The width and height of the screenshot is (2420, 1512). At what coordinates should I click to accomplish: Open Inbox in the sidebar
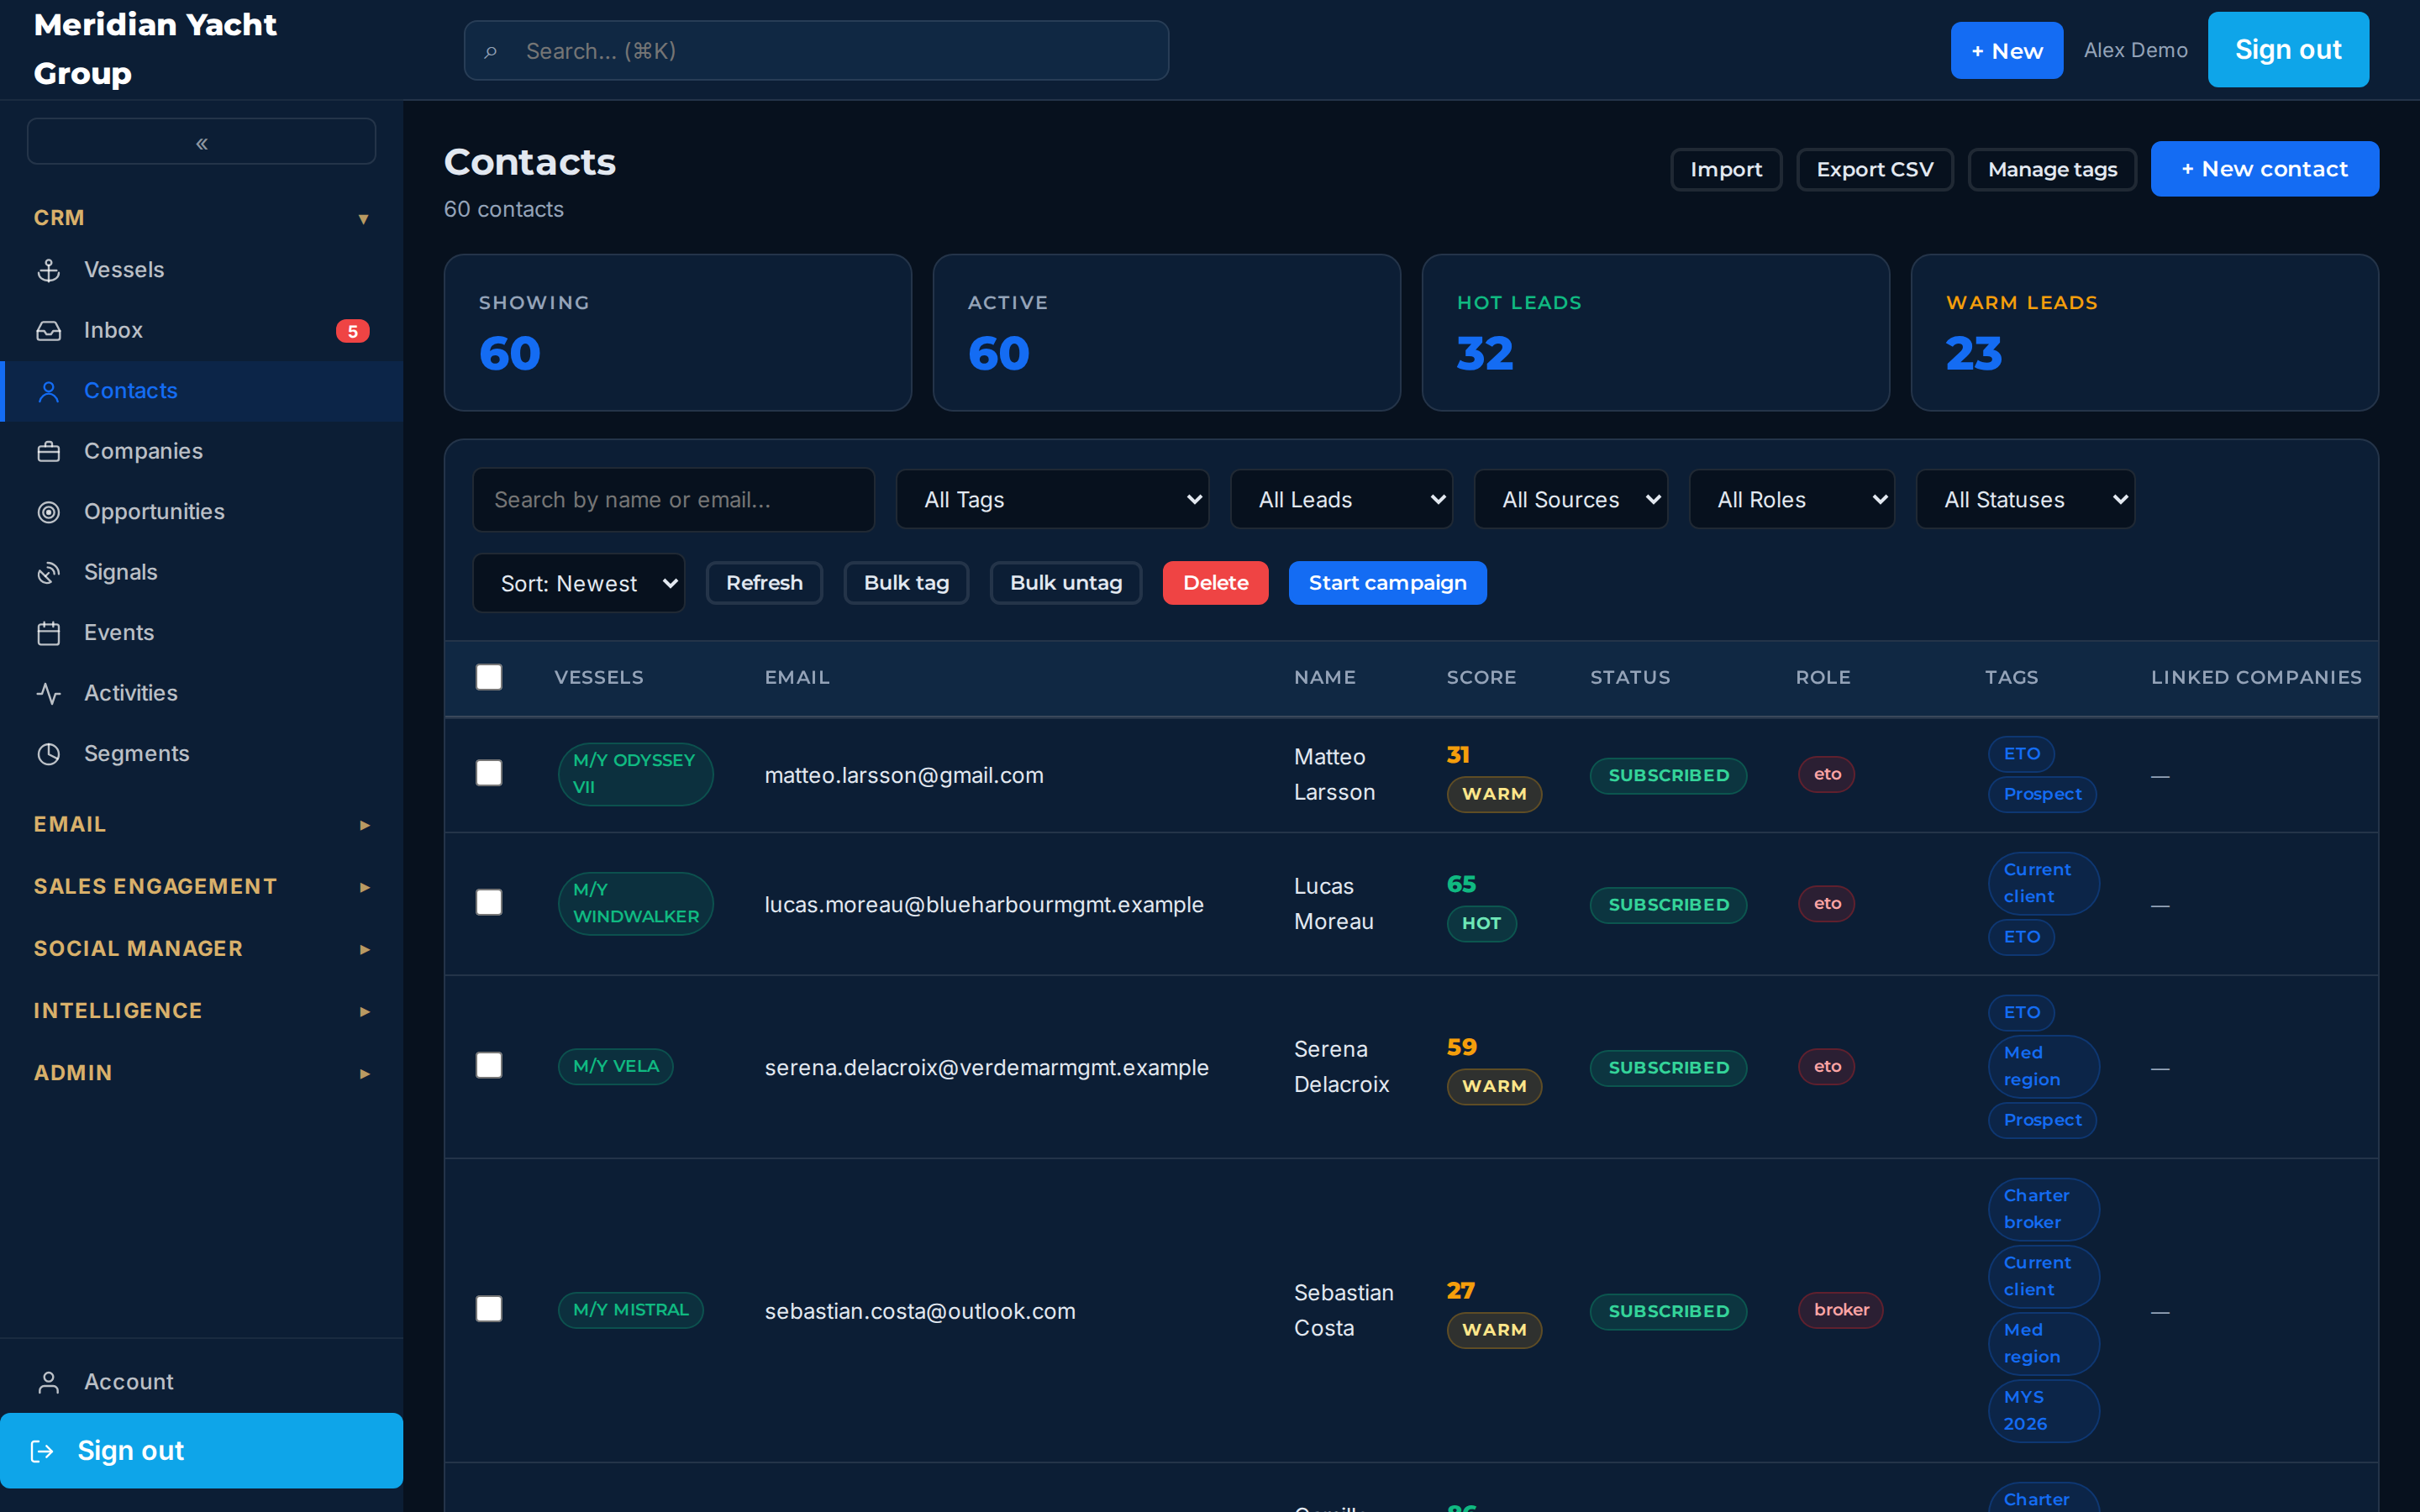pyautogui.click(x=201, y=331)
